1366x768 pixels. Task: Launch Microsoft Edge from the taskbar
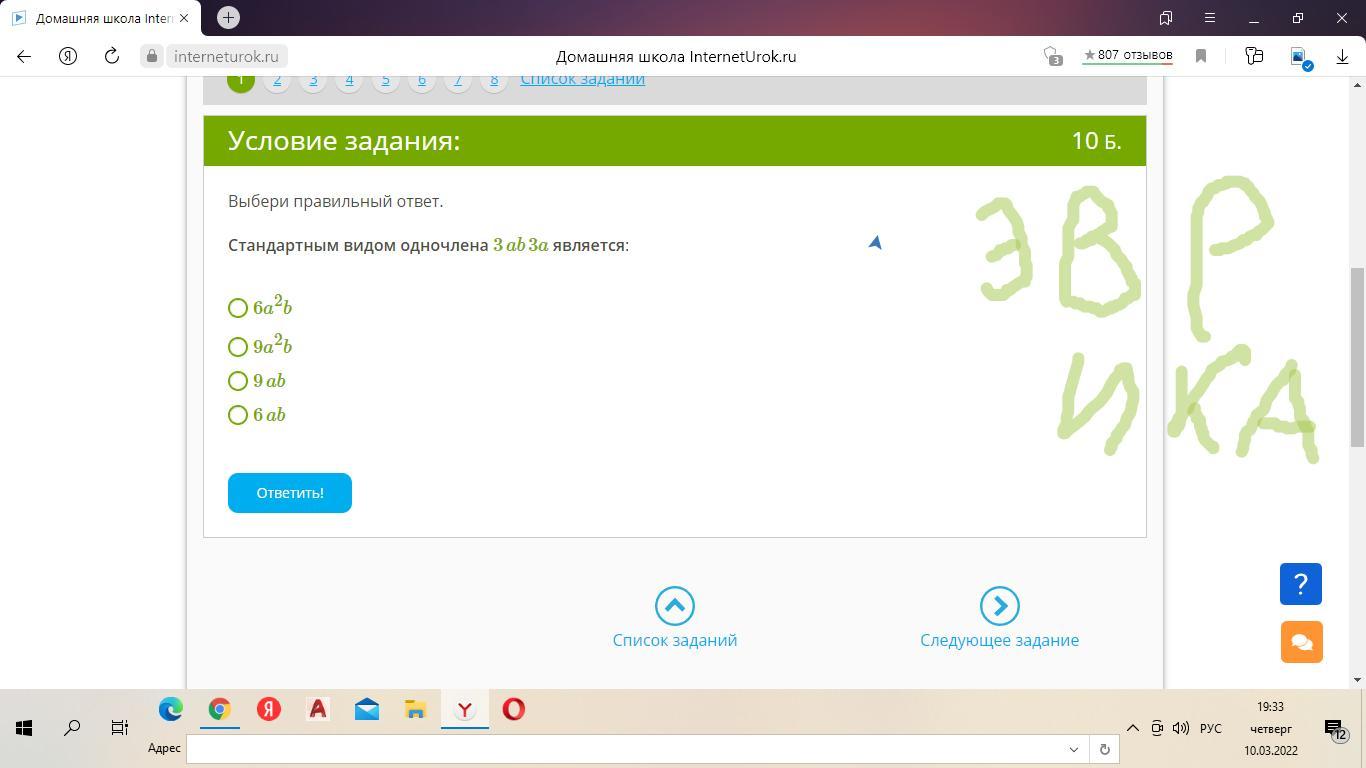click(x=171, y=709)
